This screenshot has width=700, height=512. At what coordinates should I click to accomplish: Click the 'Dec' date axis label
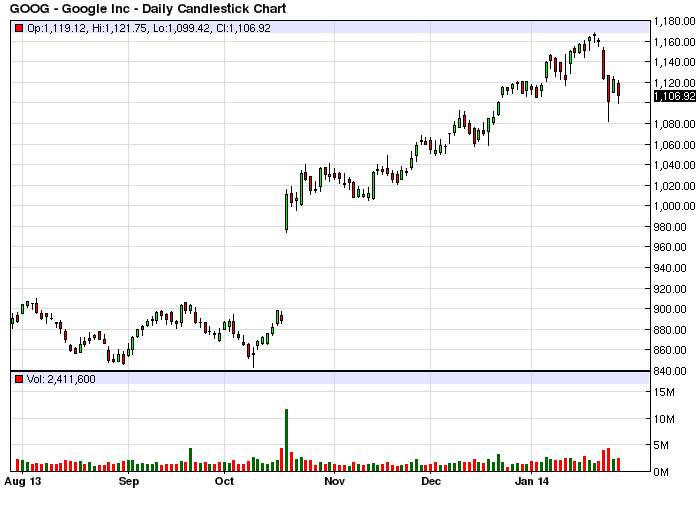coord(431,482)
